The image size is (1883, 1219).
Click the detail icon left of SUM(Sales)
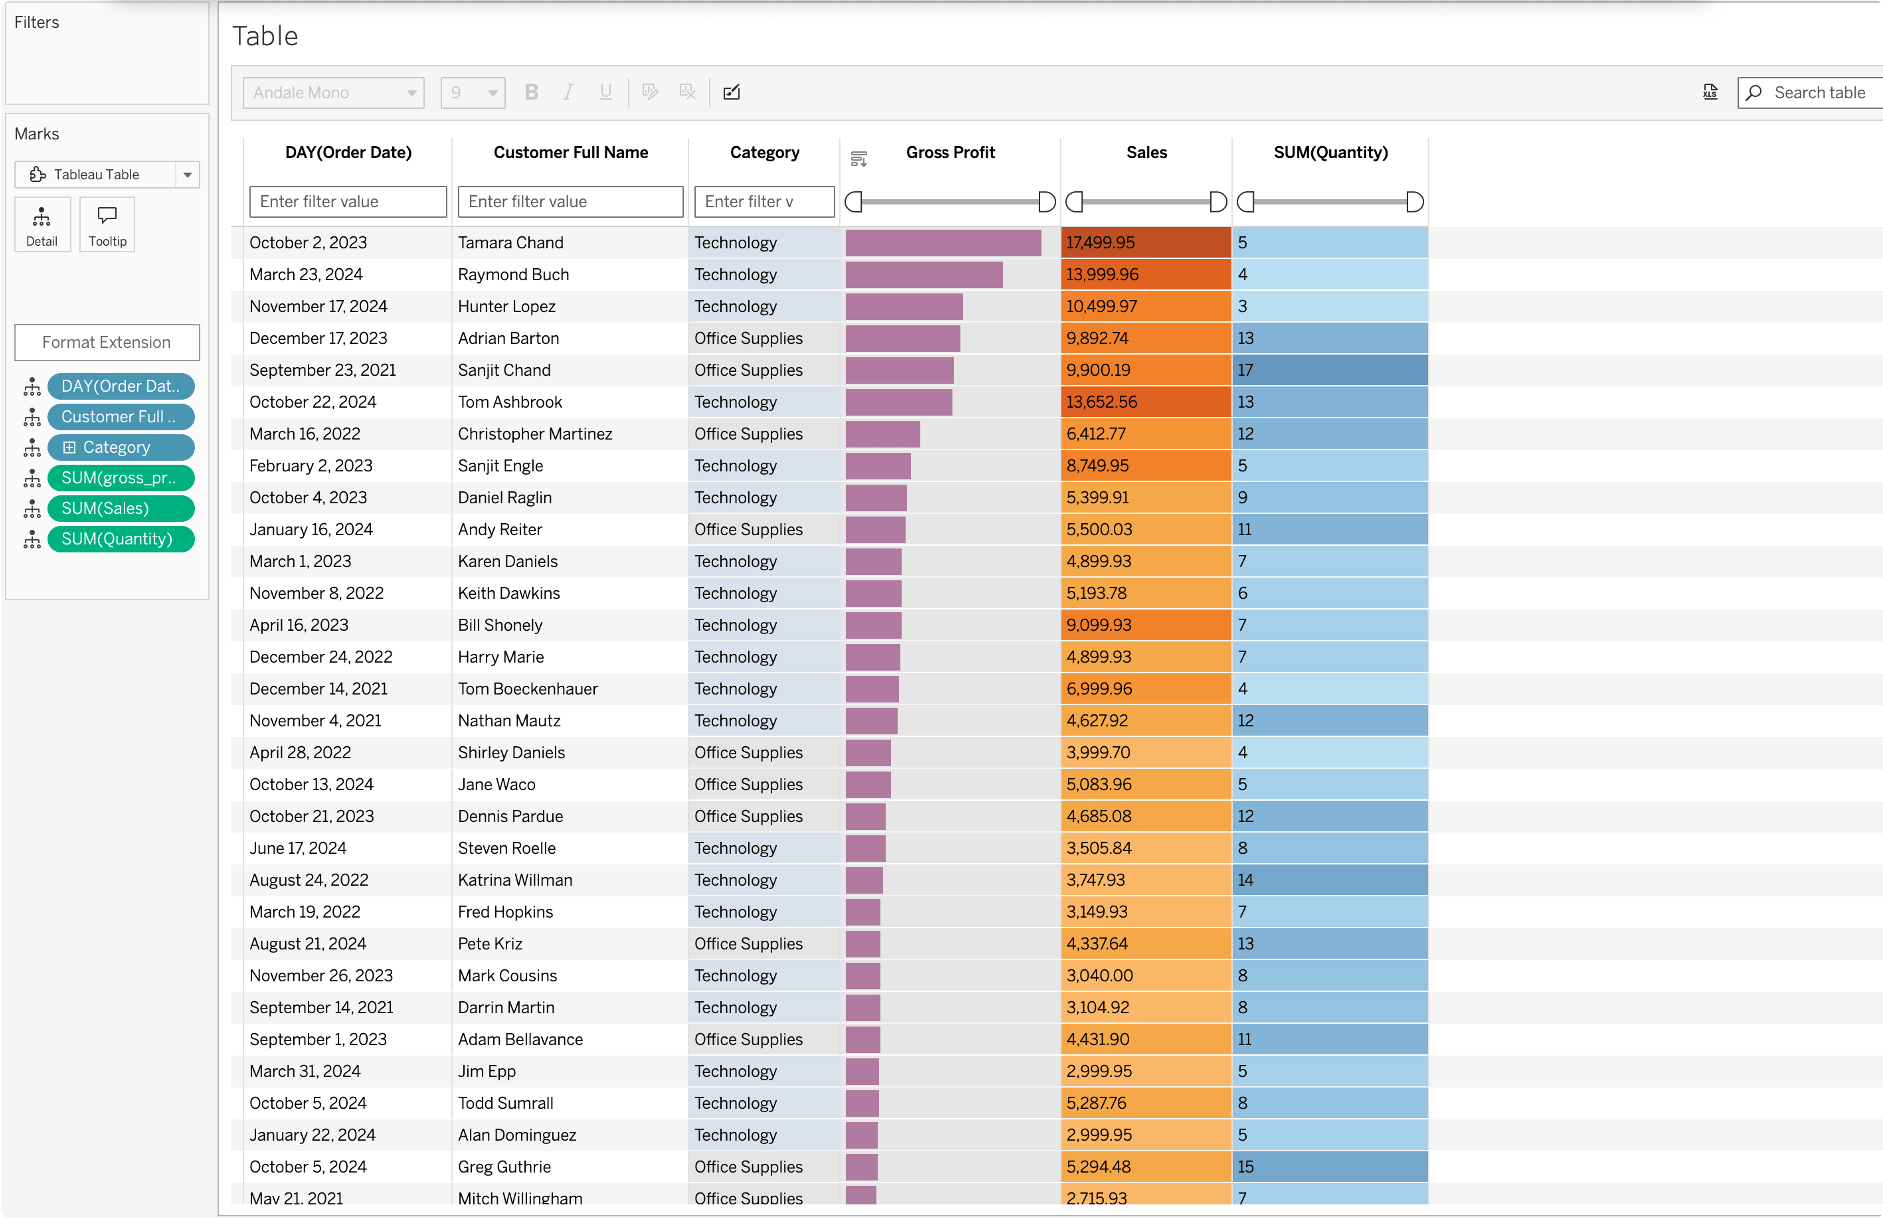[x=32, y=509]
